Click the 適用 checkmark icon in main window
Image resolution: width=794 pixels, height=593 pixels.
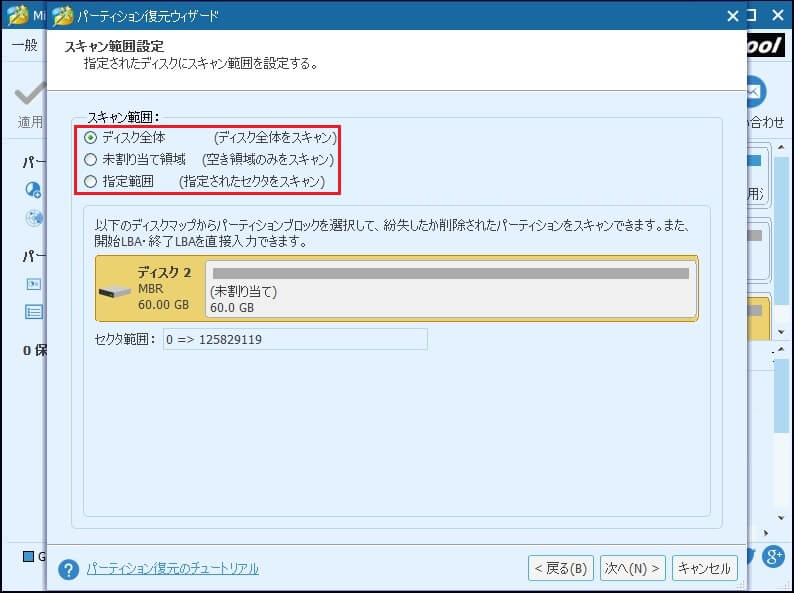(30, 94)
